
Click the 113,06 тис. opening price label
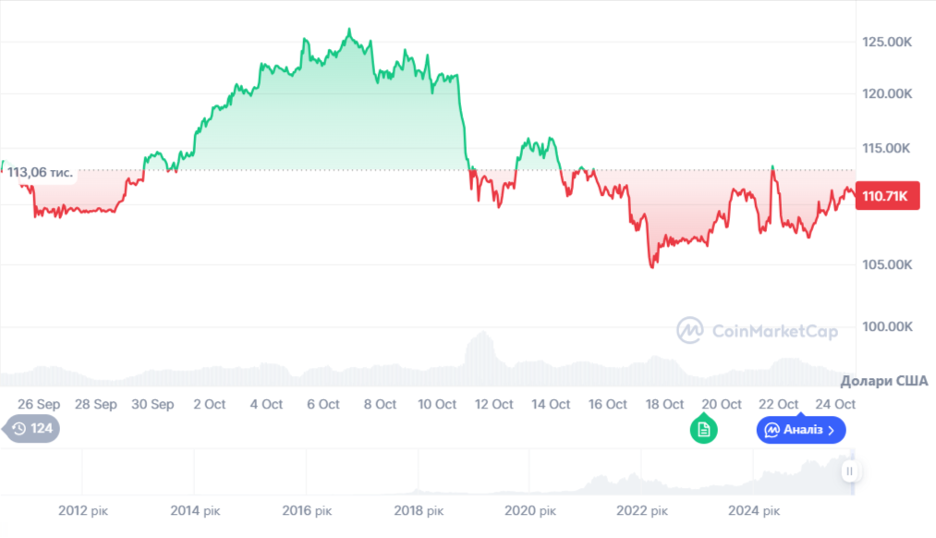click(40, 172)
